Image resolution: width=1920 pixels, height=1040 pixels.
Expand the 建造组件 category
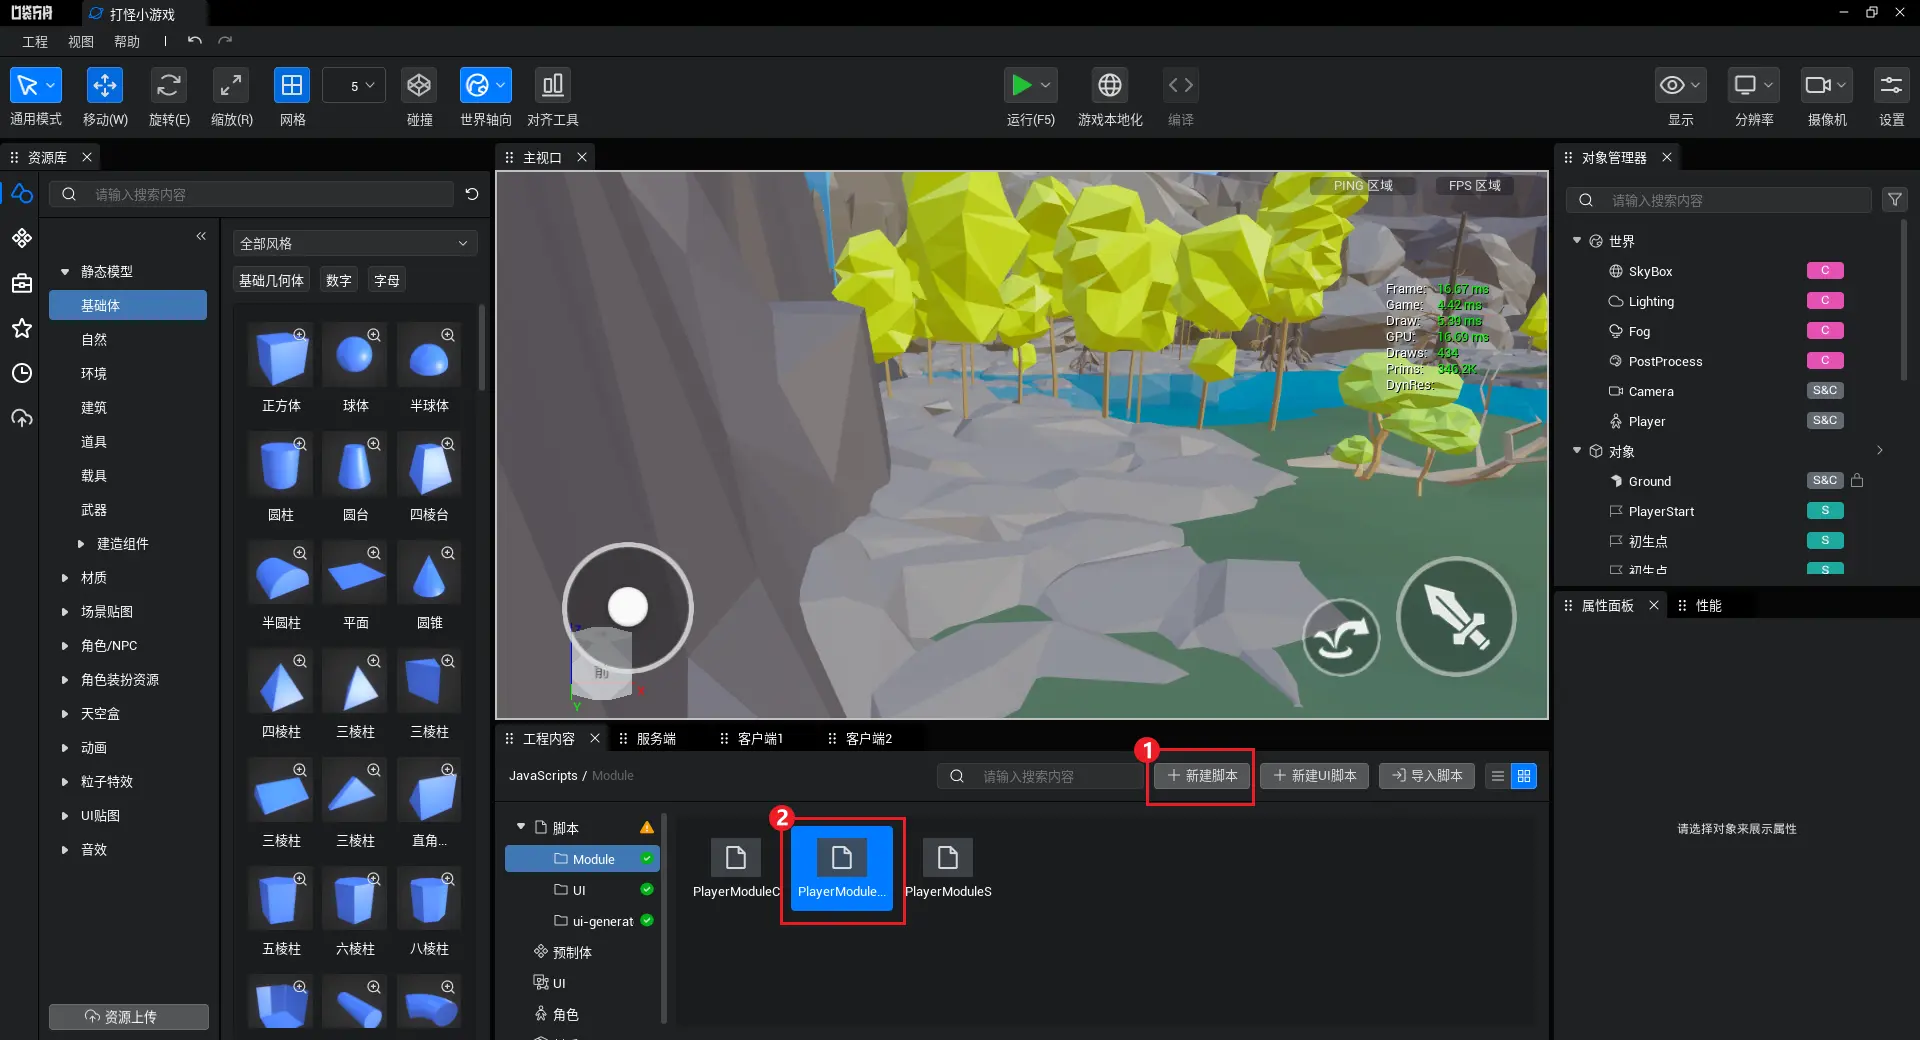81,544
